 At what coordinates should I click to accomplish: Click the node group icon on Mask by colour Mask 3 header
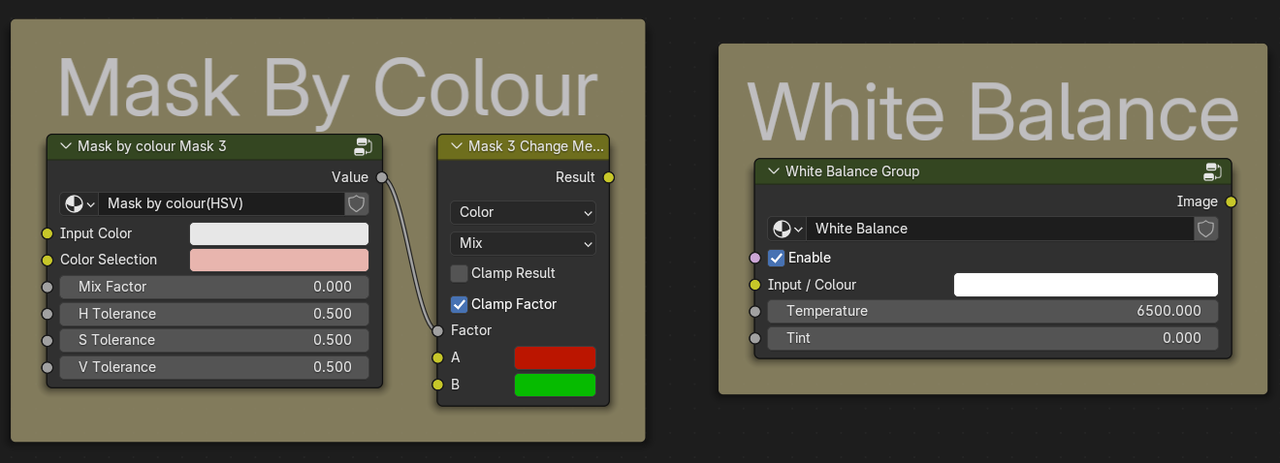click(x=363, y=146)
